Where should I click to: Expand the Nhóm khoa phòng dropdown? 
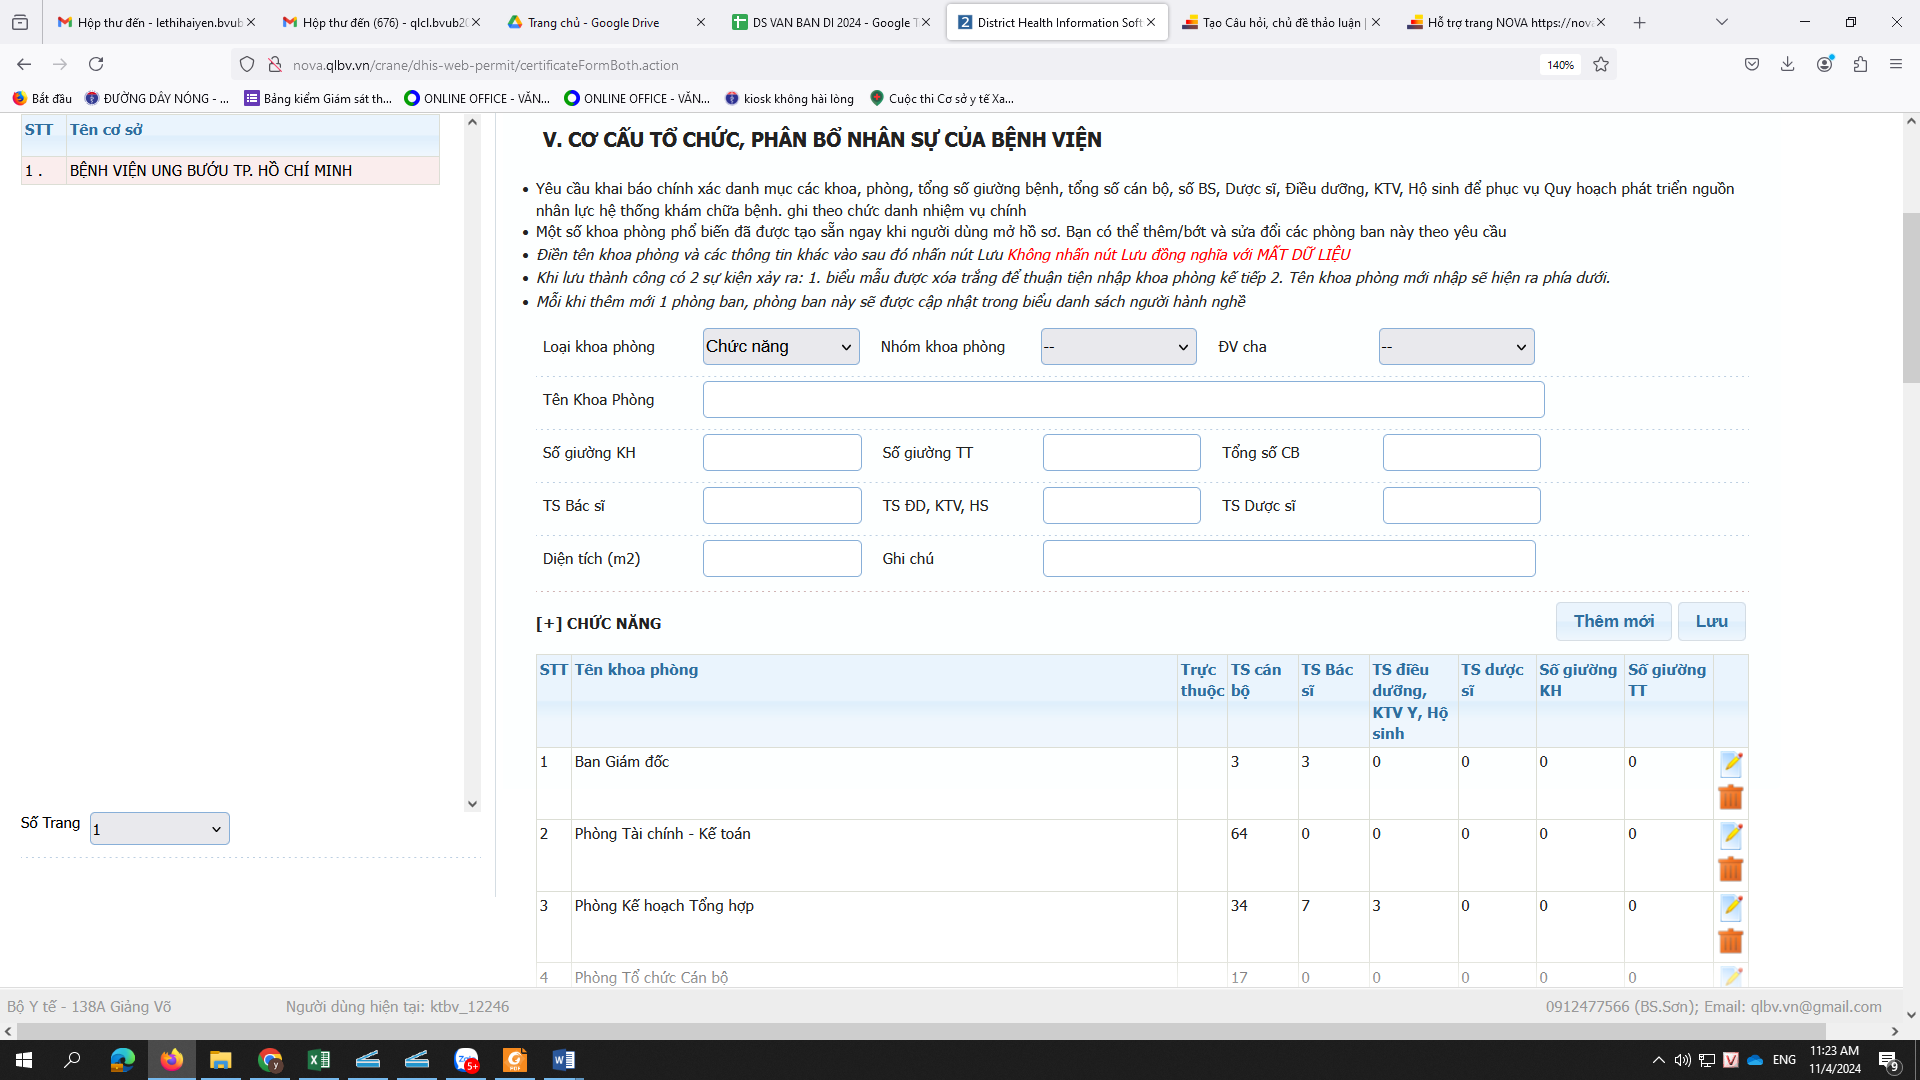pos(1118,347)
